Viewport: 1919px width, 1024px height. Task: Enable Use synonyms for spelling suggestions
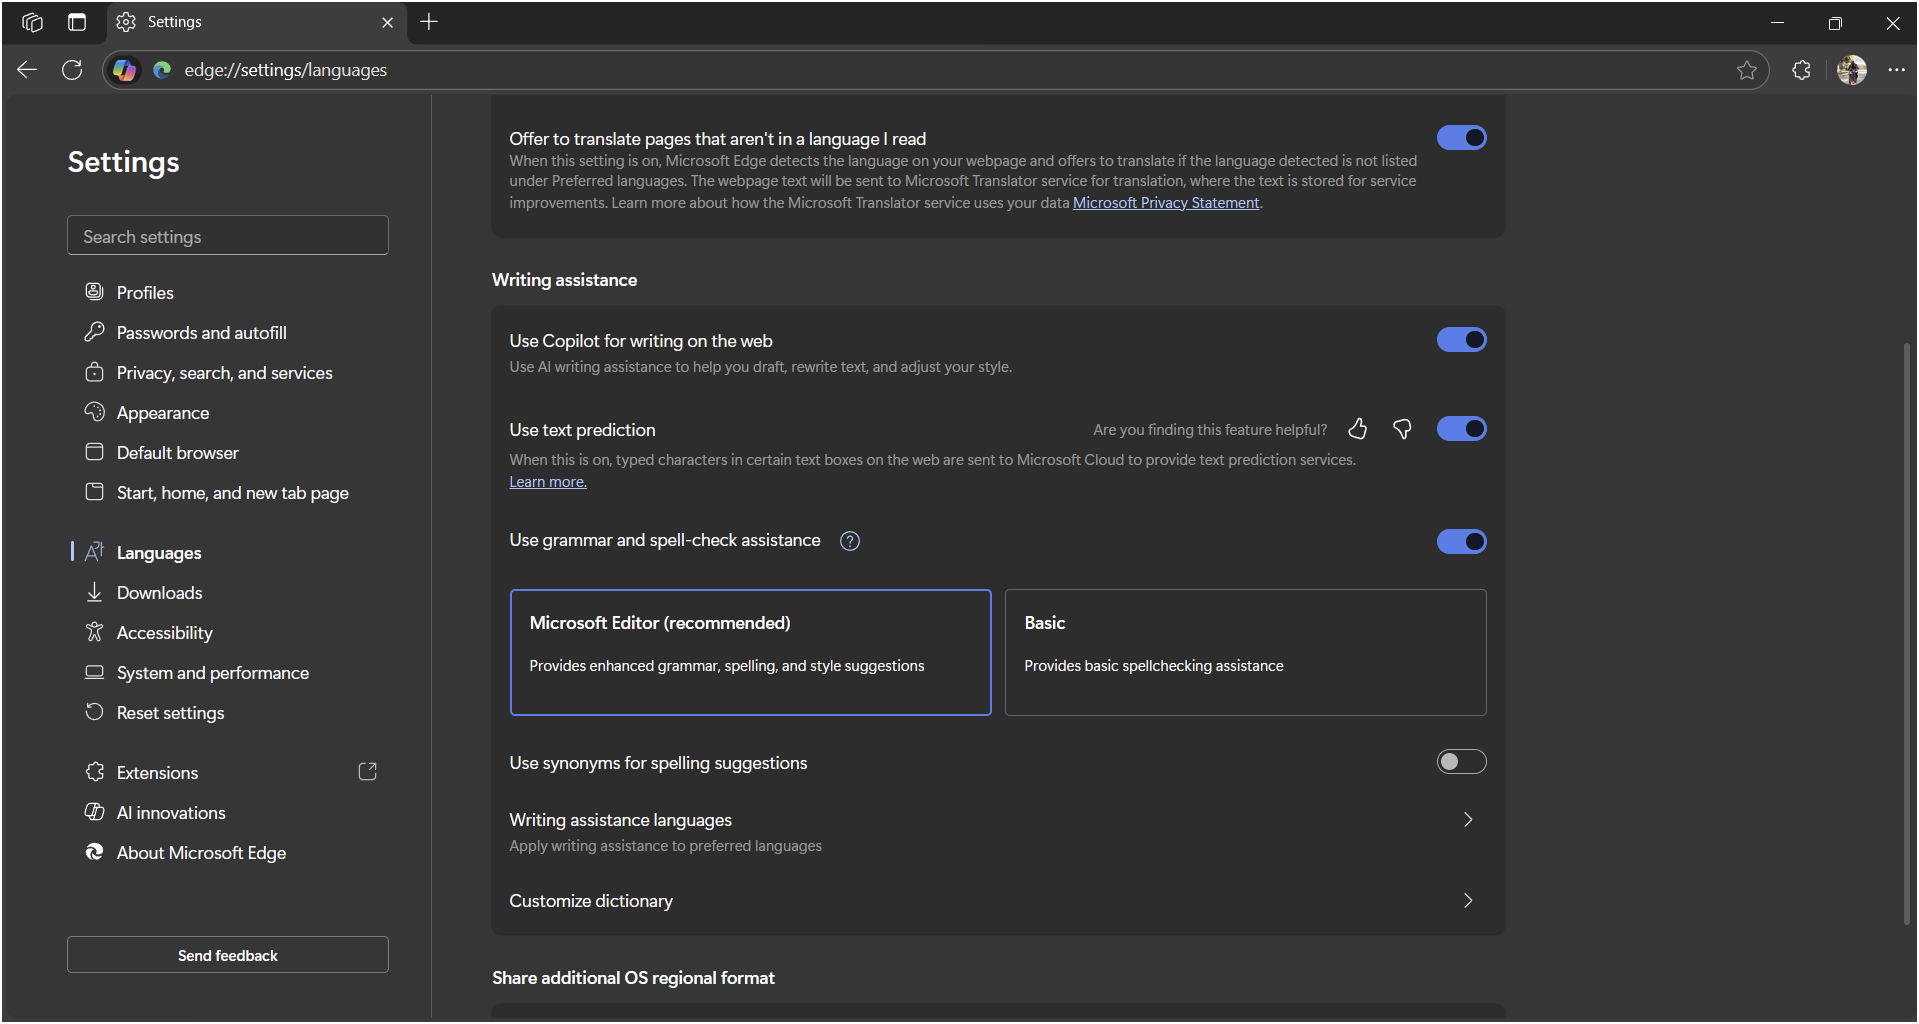pos(1461,762)
